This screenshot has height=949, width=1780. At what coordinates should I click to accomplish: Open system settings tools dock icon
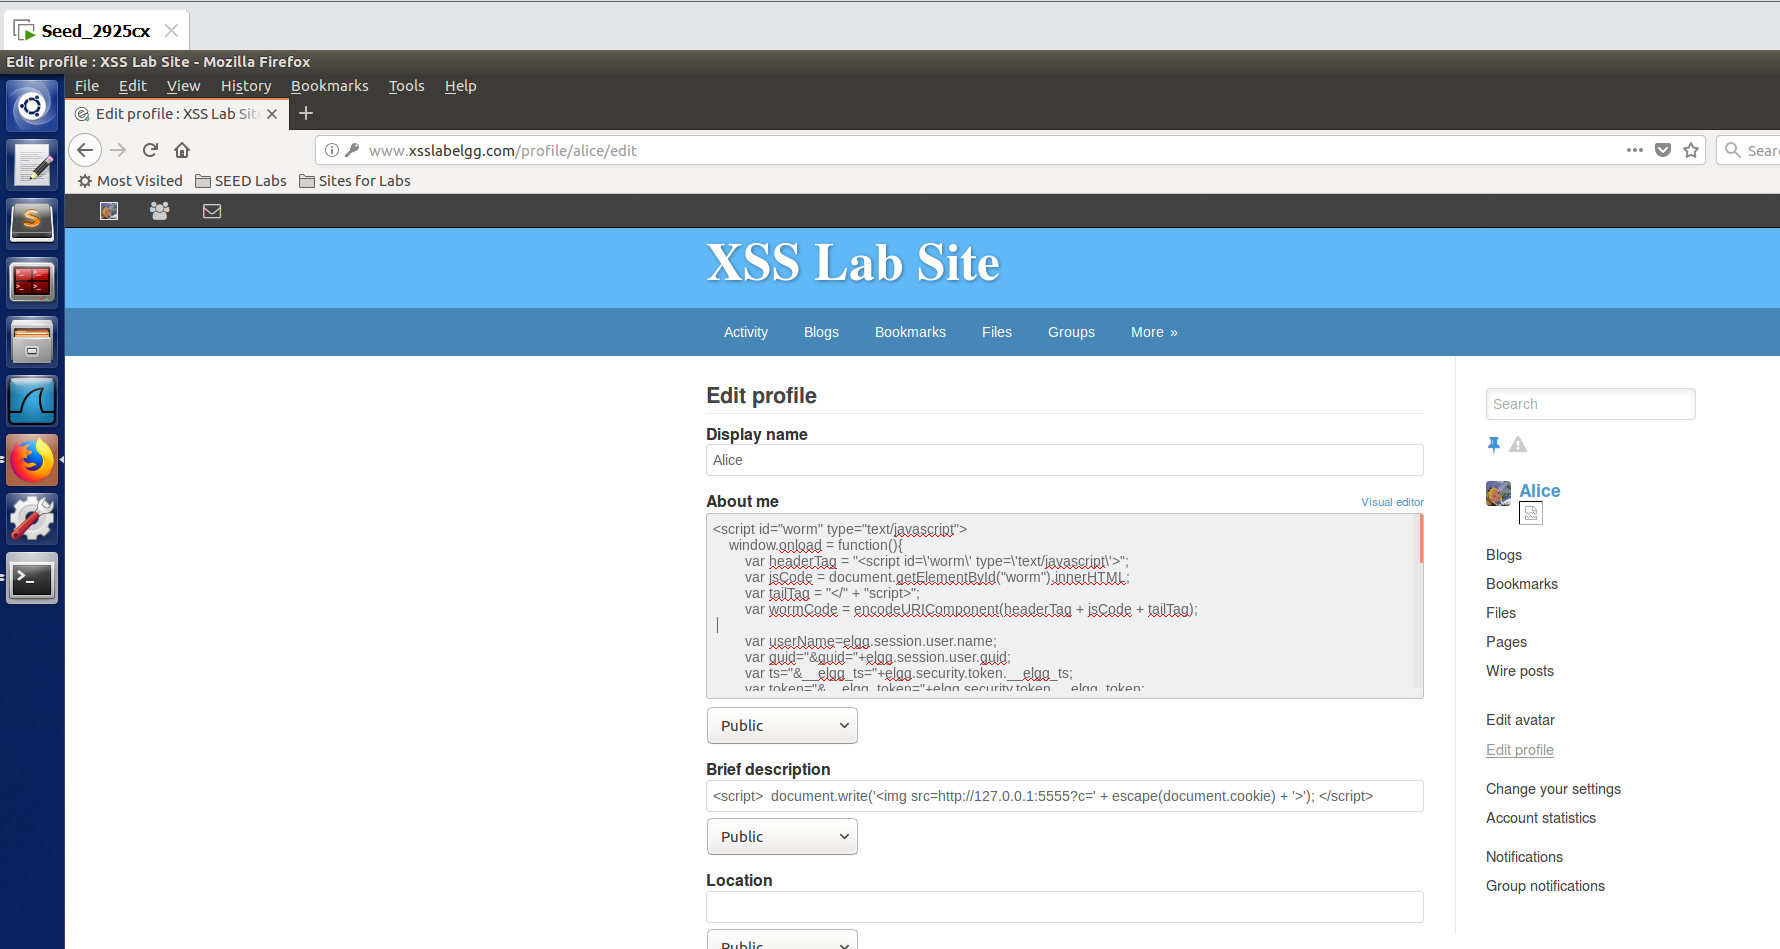pos(32,519)
